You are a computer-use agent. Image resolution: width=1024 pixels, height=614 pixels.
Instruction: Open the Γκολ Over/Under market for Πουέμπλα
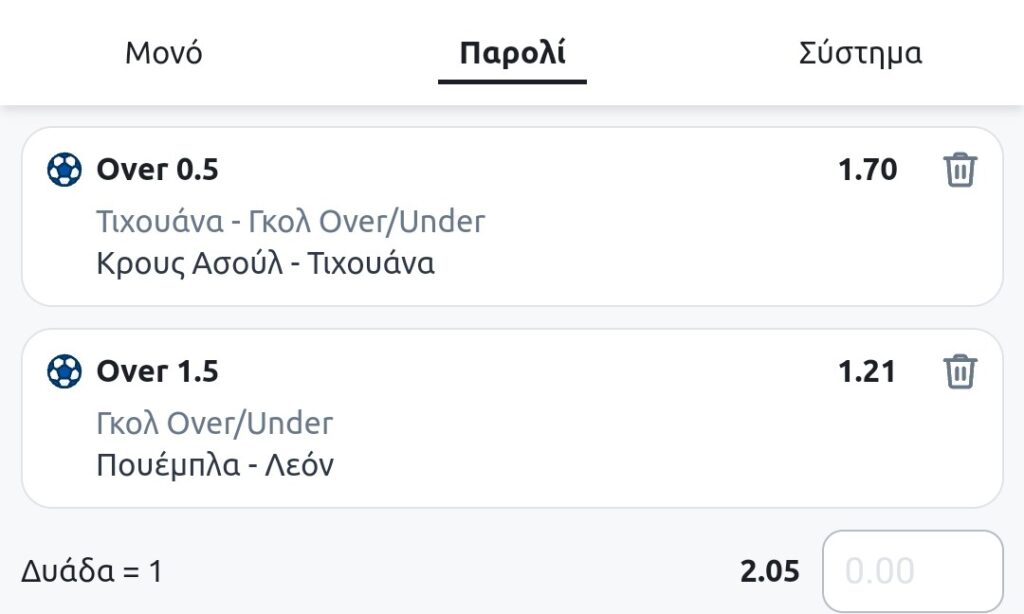214,423
